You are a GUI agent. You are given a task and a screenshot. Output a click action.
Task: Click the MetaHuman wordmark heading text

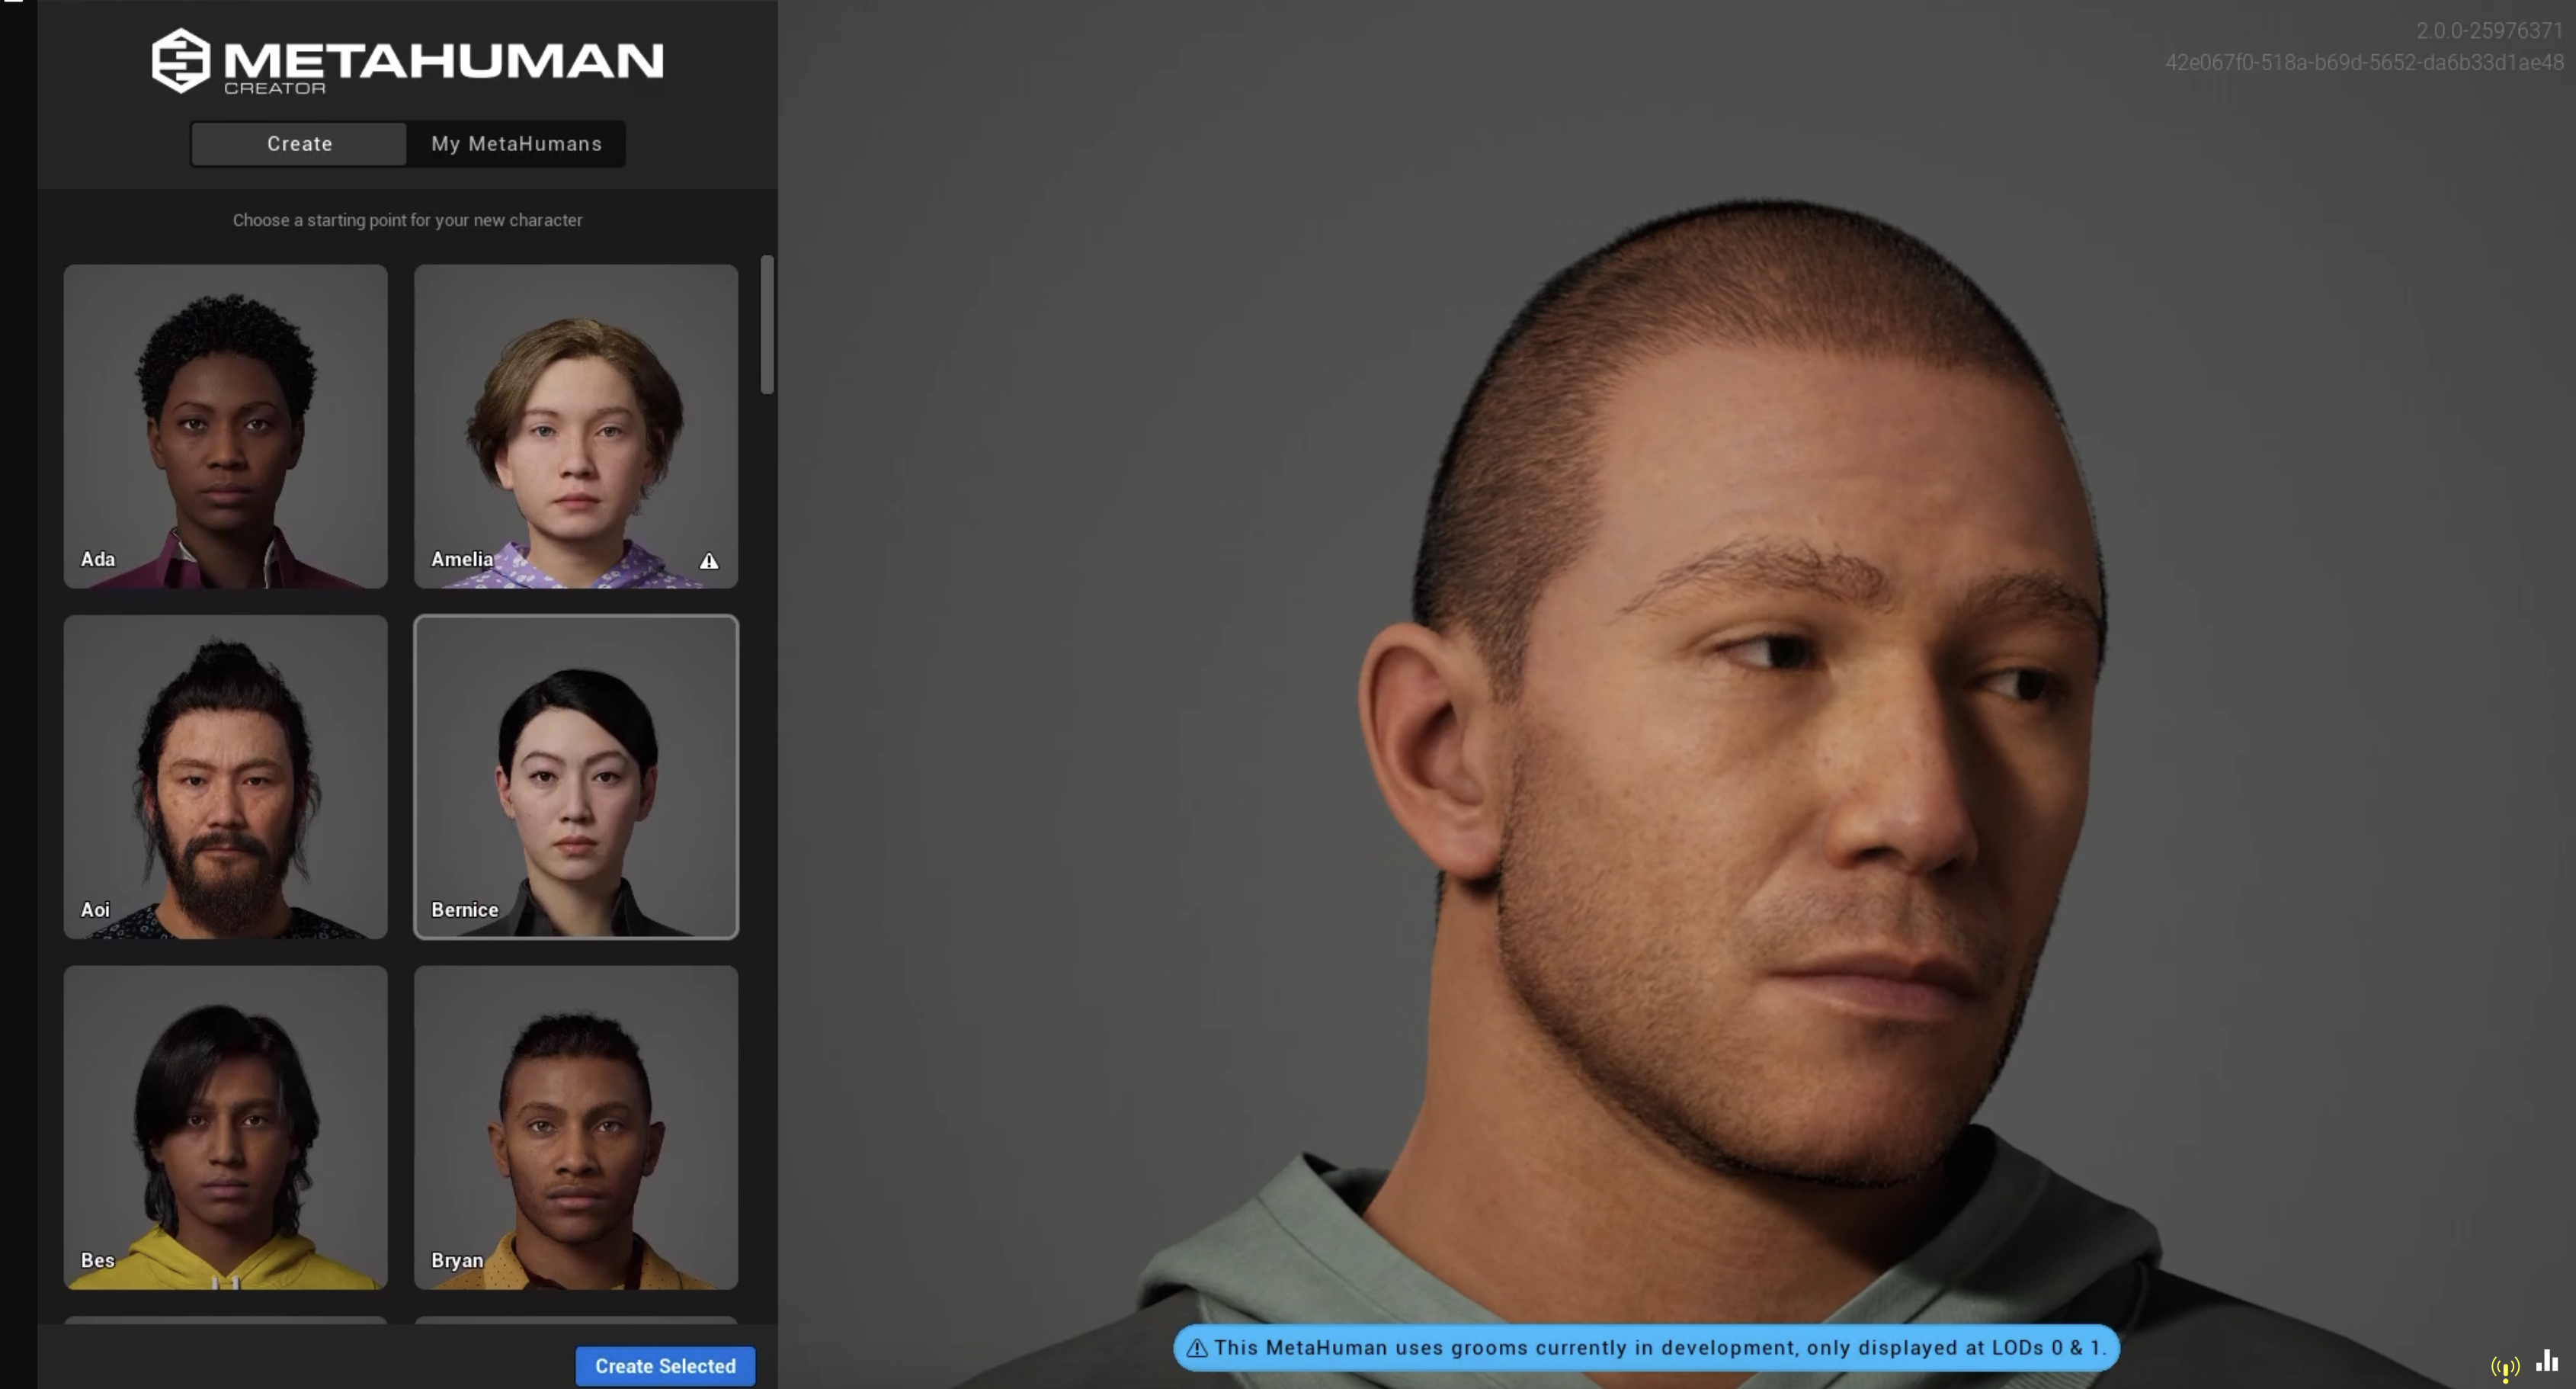[x=443, y=61]
